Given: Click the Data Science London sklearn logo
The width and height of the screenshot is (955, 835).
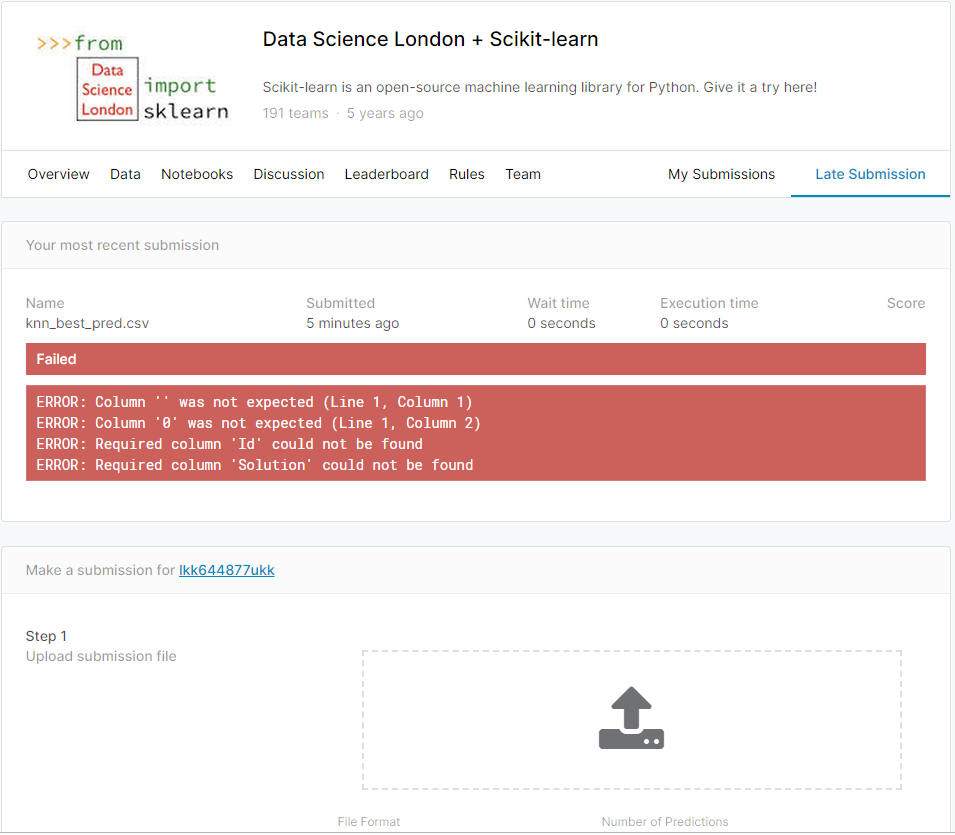Looking at the screenshot, I should [x=132, y=77].
